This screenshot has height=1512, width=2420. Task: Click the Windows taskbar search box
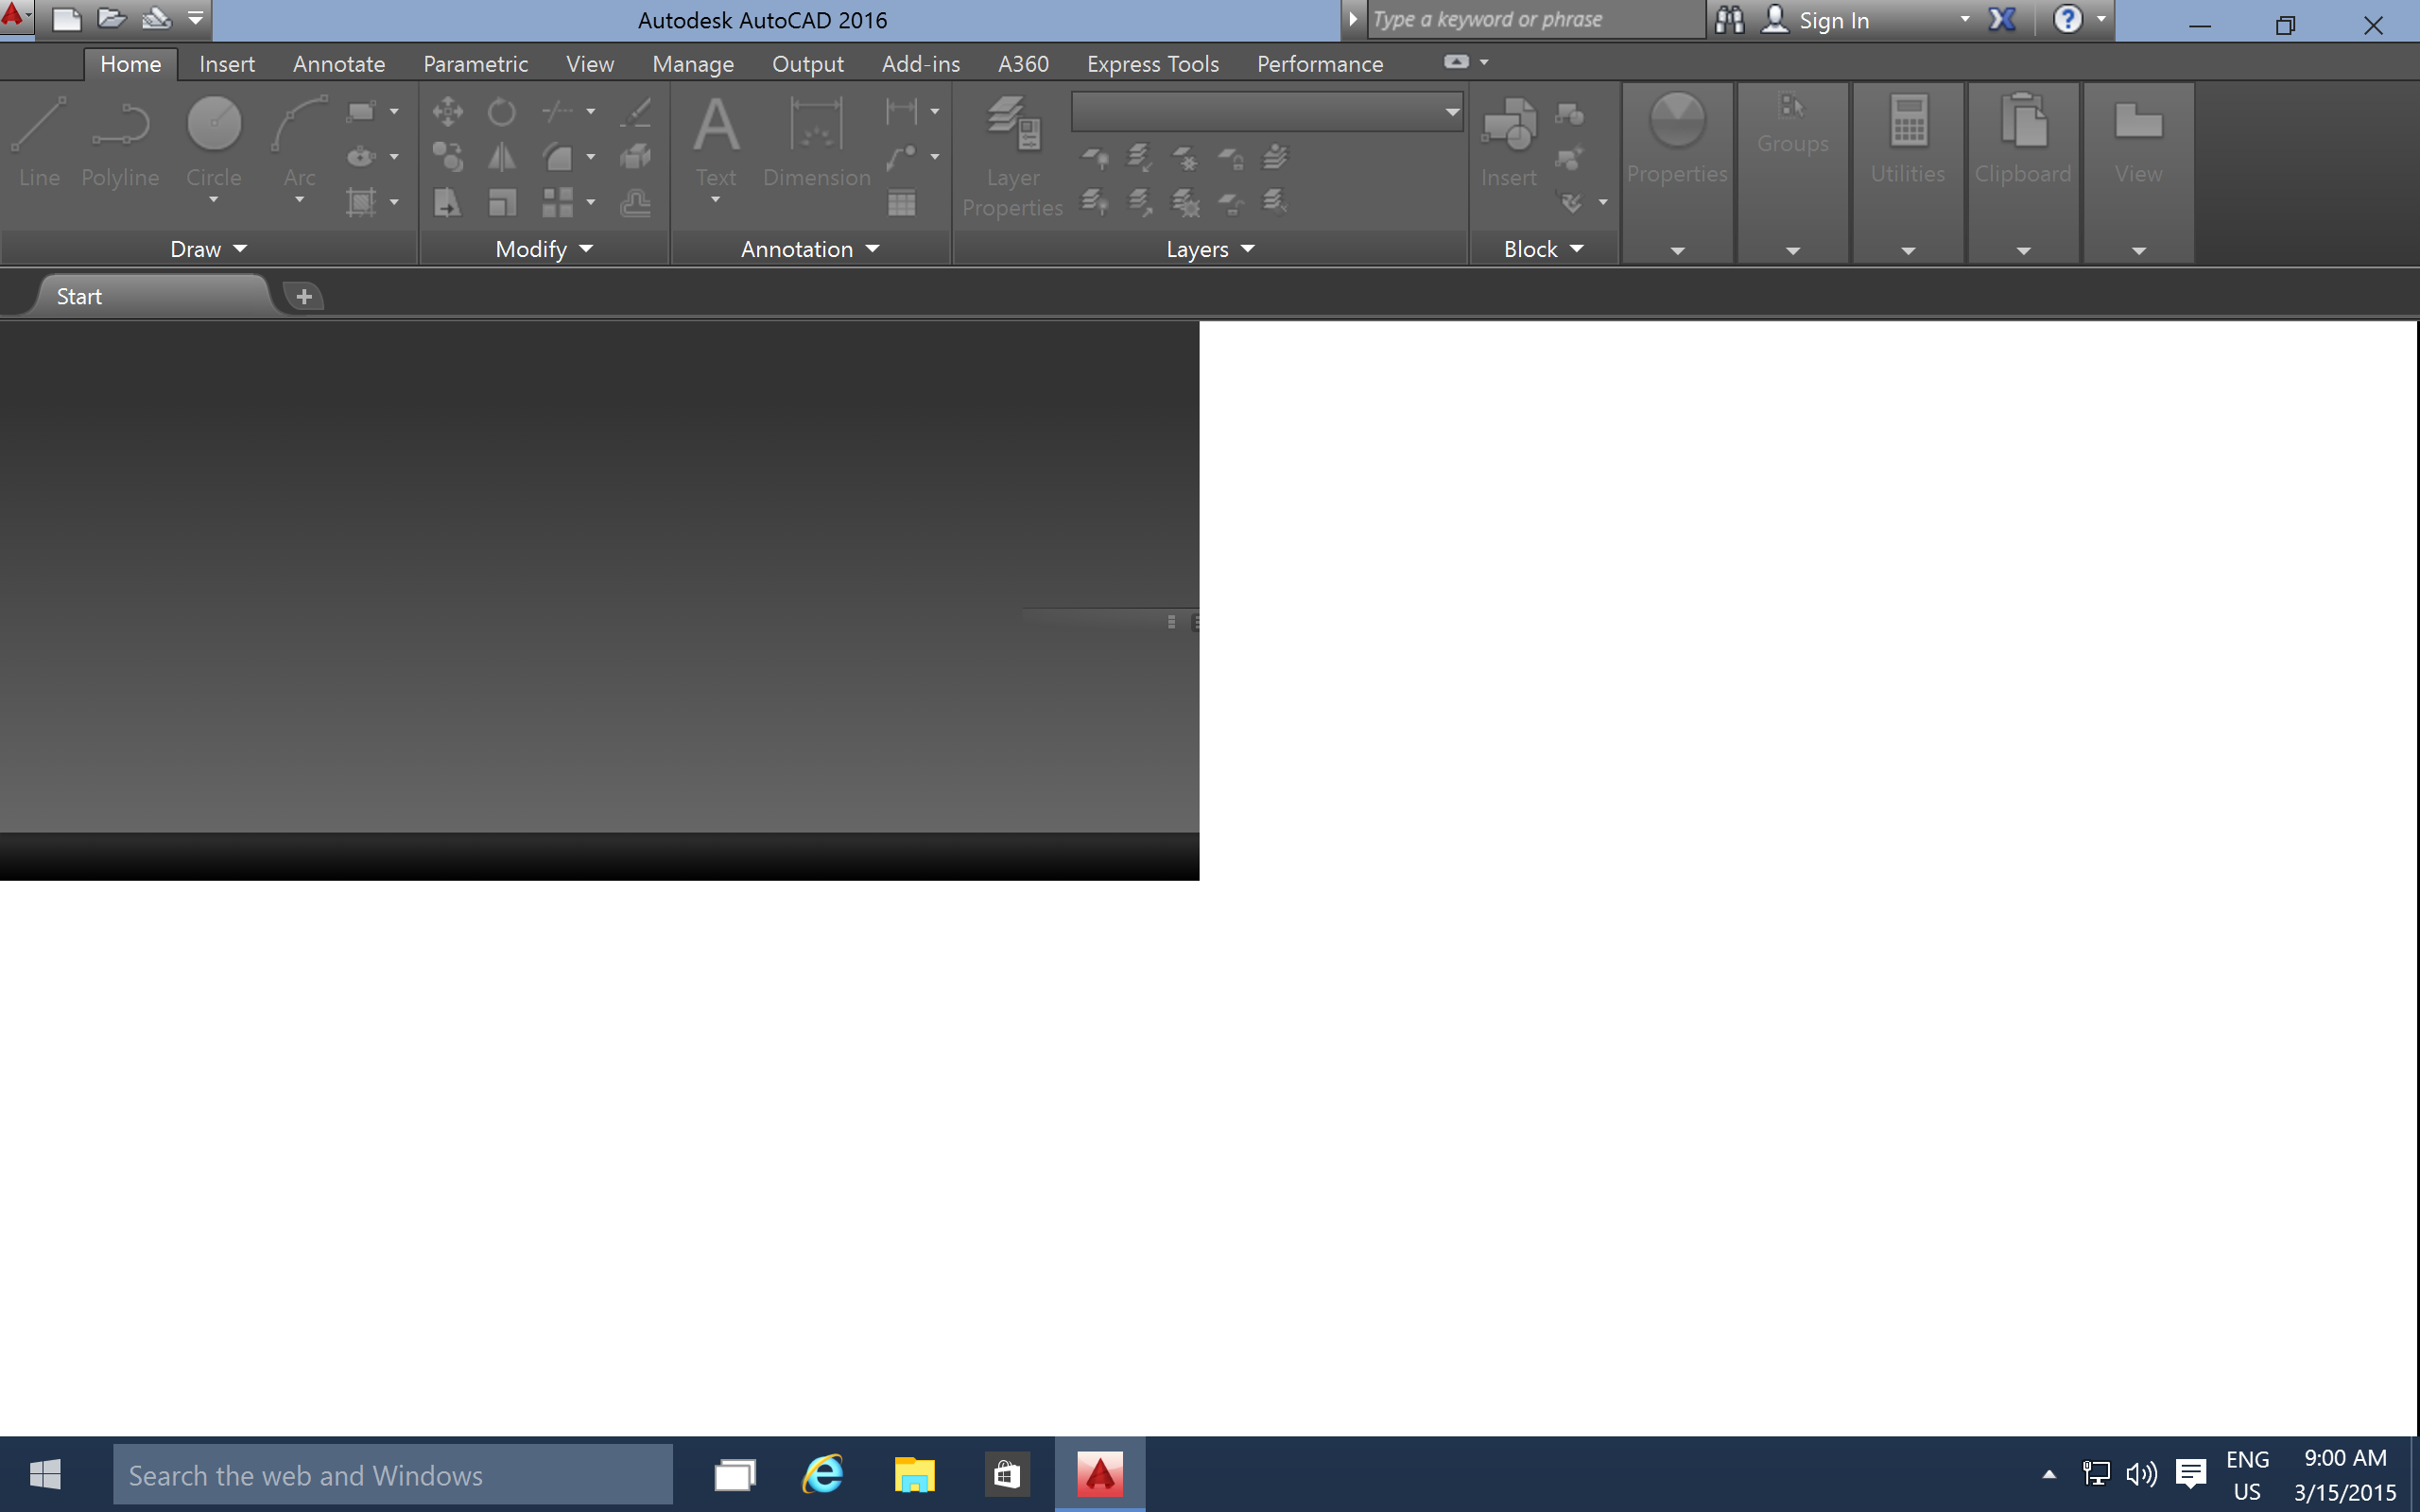tap(392, 1474)
